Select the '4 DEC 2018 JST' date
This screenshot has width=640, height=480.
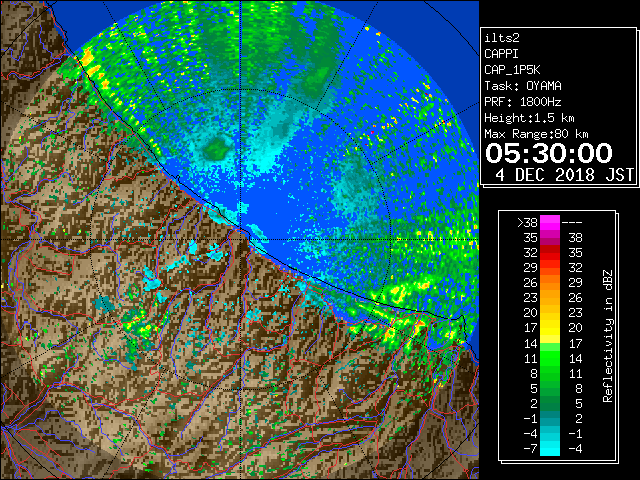(x=564, y=175)
